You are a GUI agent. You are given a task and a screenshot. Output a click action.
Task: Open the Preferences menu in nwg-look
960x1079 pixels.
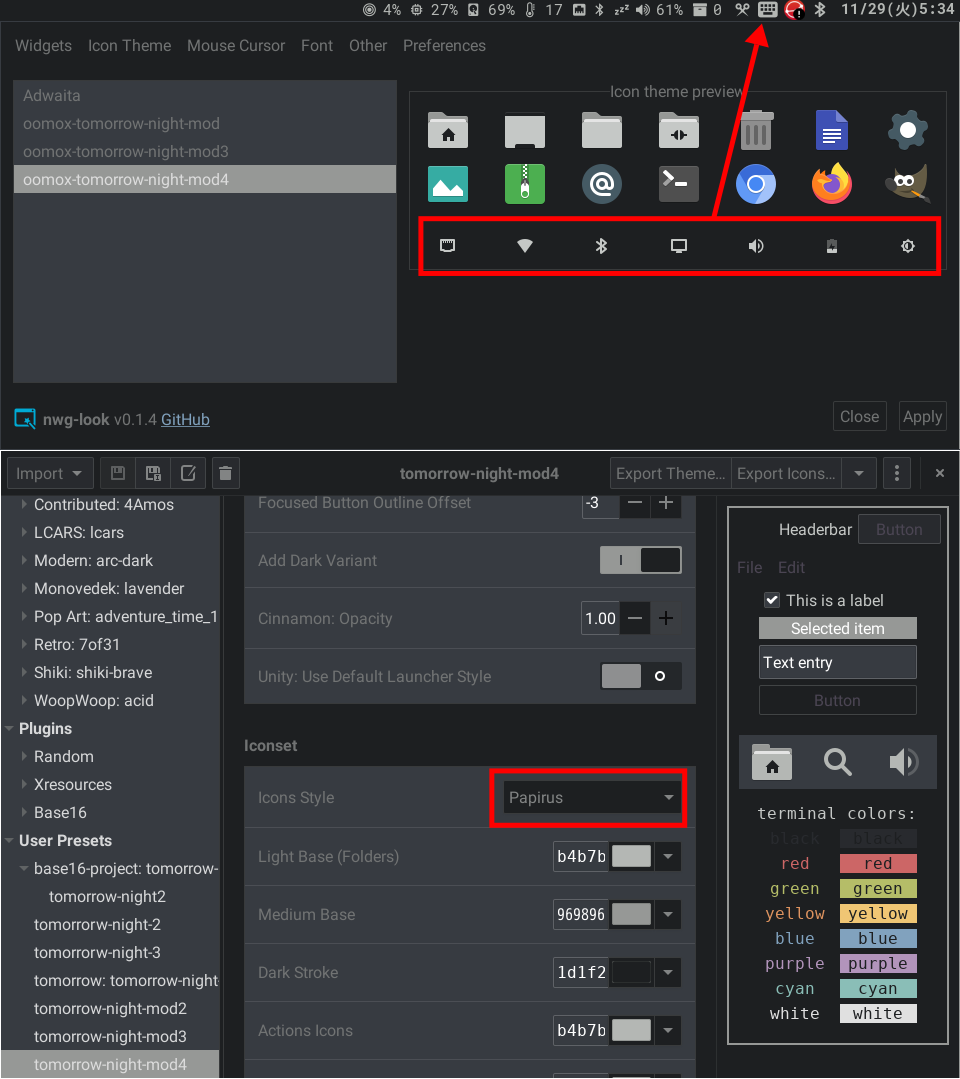point(444,45)
